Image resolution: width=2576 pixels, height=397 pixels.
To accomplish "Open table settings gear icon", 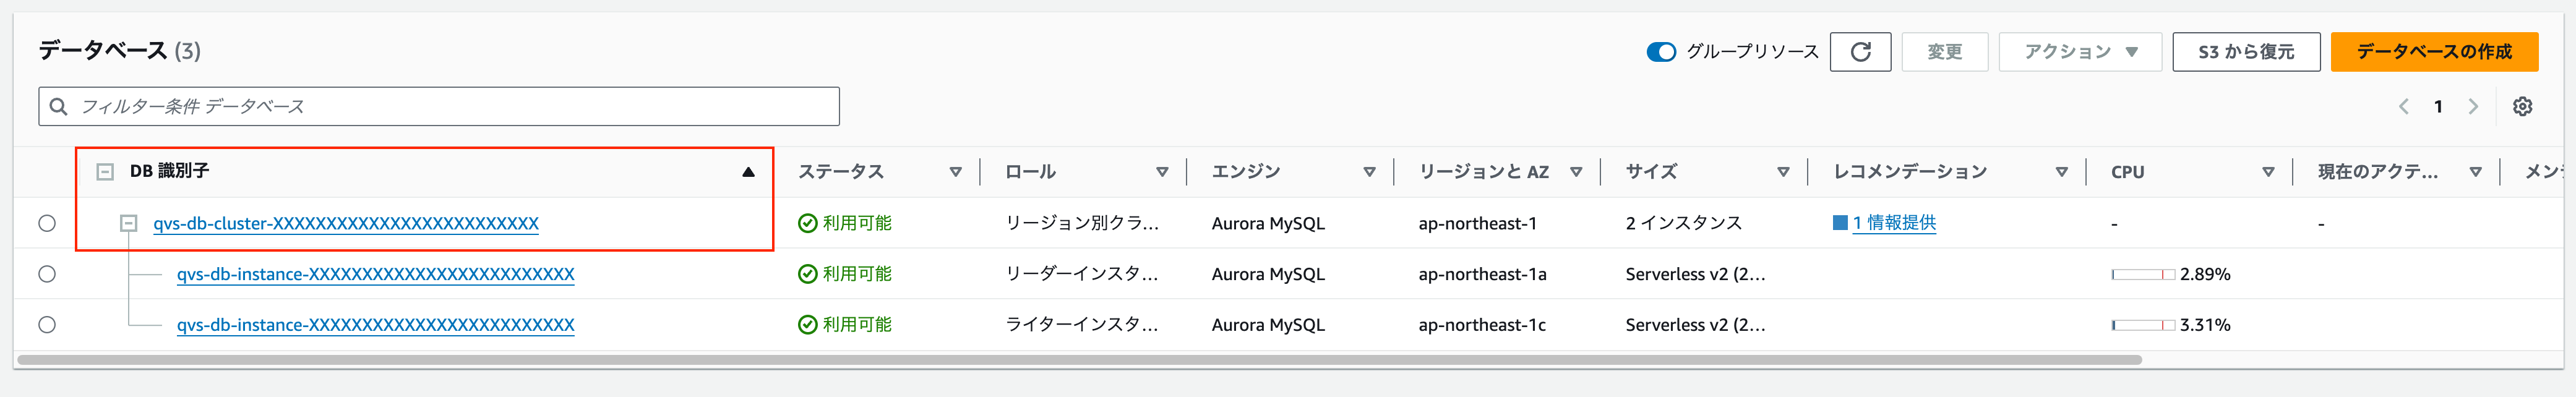I will [x=2522, y=107].
